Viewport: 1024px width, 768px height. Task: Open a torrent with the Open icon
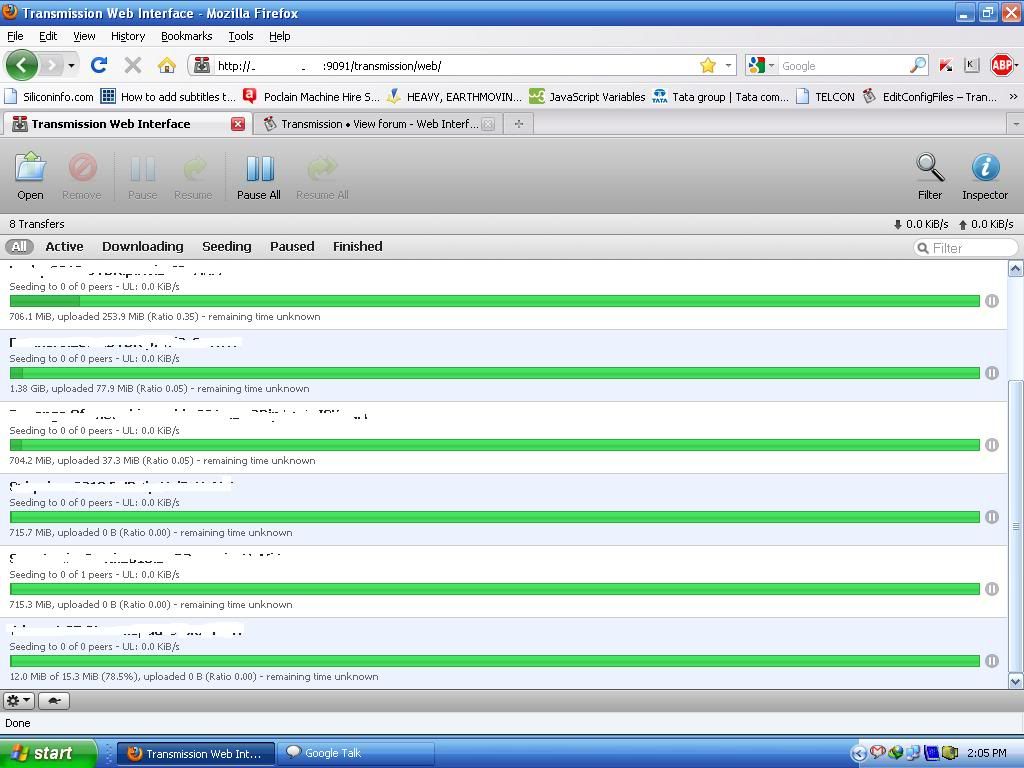click(30, 176)
